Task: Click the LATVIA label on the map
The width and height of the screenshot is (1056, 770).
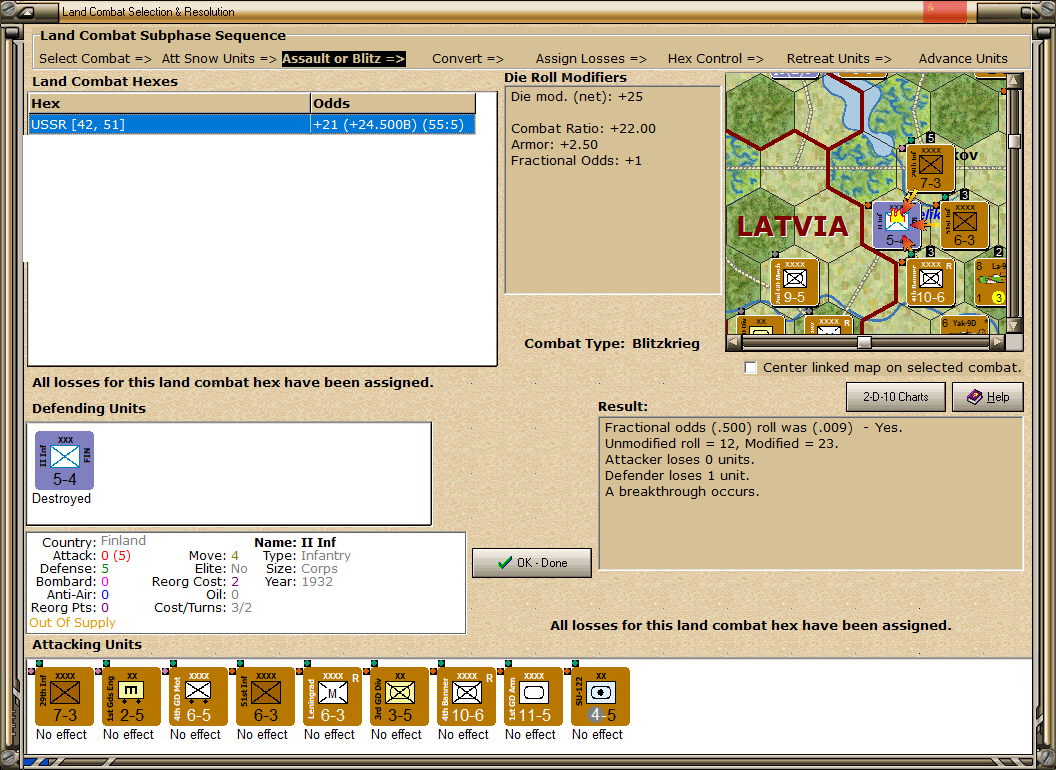Action: click(791, 226)
